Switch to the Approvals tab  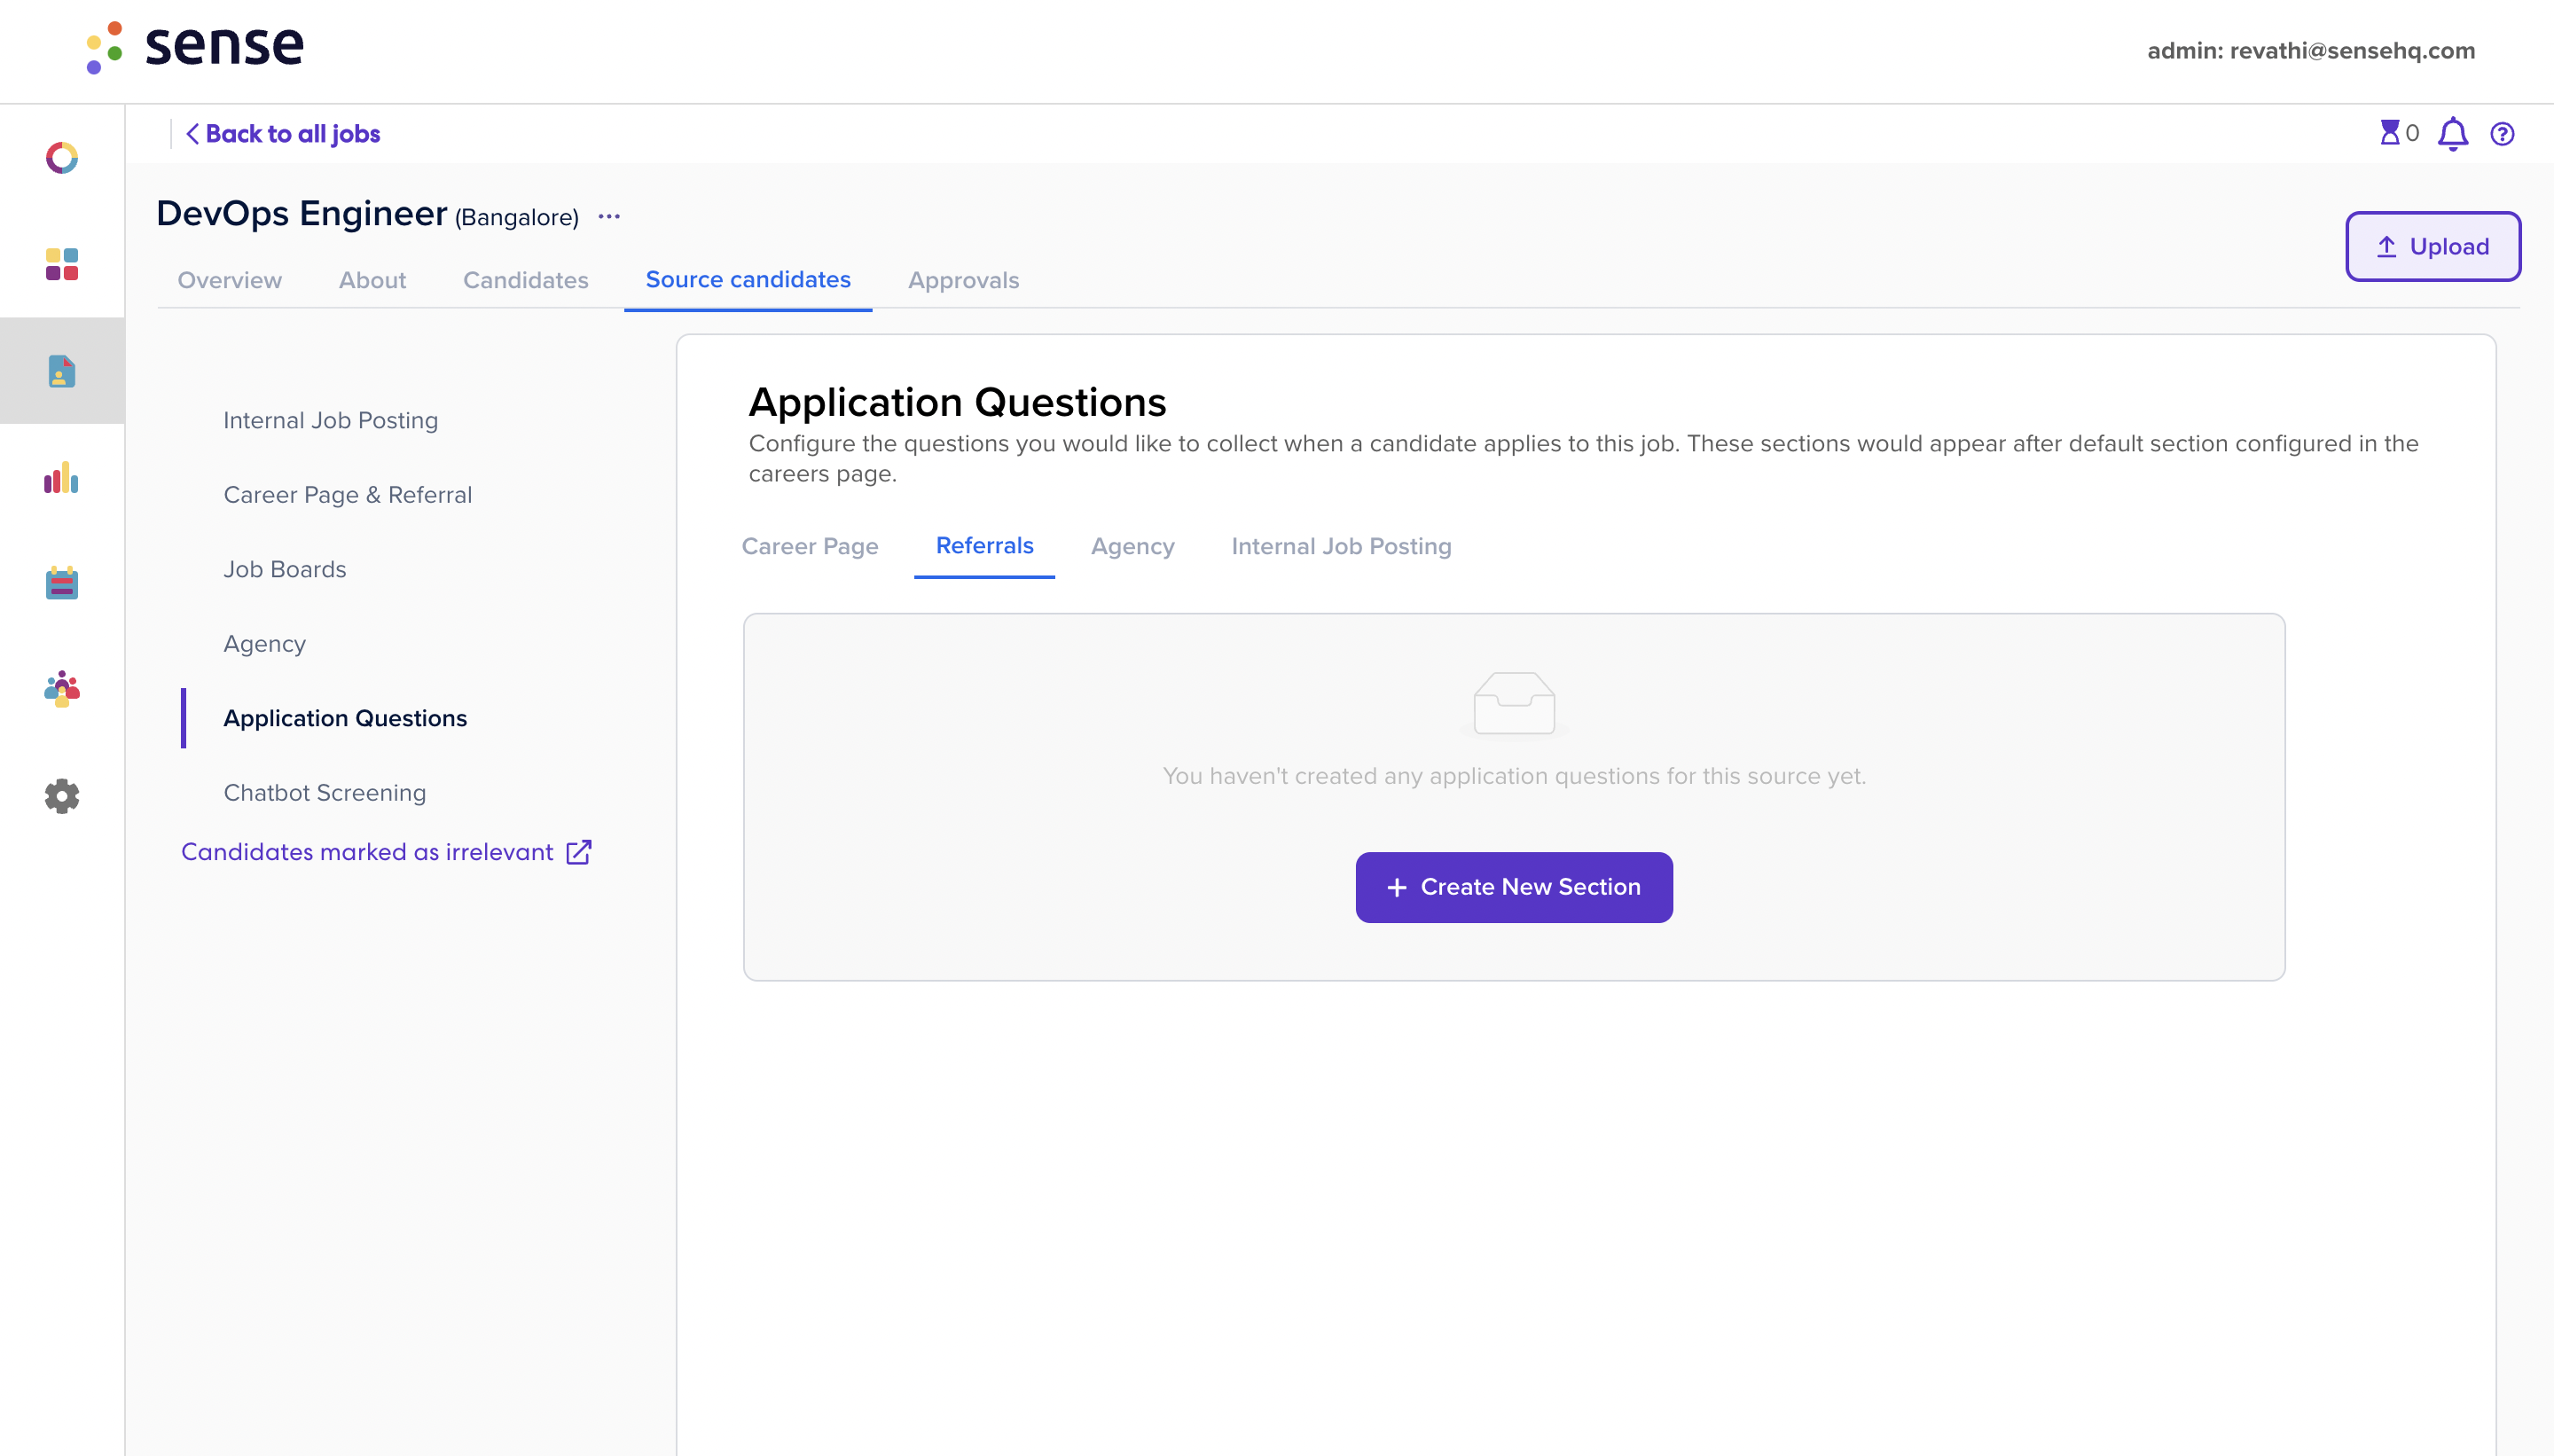964,280
